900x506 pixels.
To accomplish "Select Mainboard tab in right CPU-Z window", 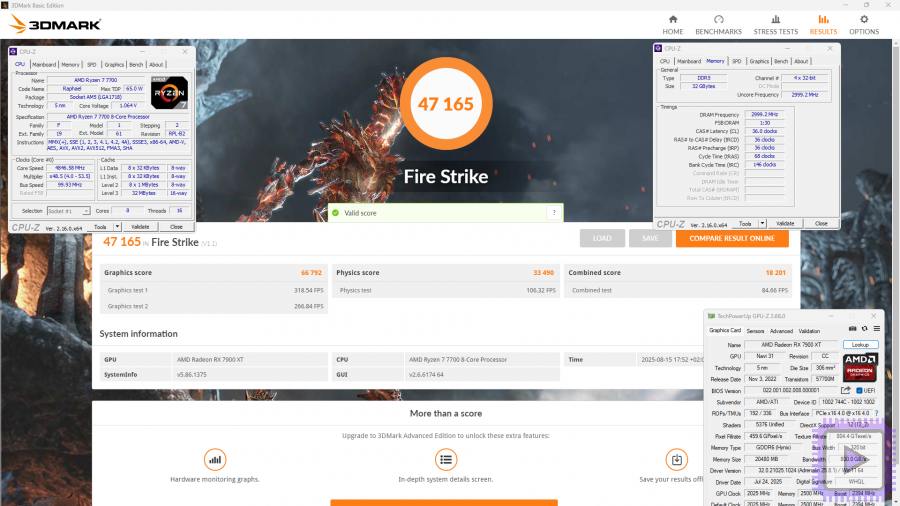I will pyautogui.click(x=689, y=61).
